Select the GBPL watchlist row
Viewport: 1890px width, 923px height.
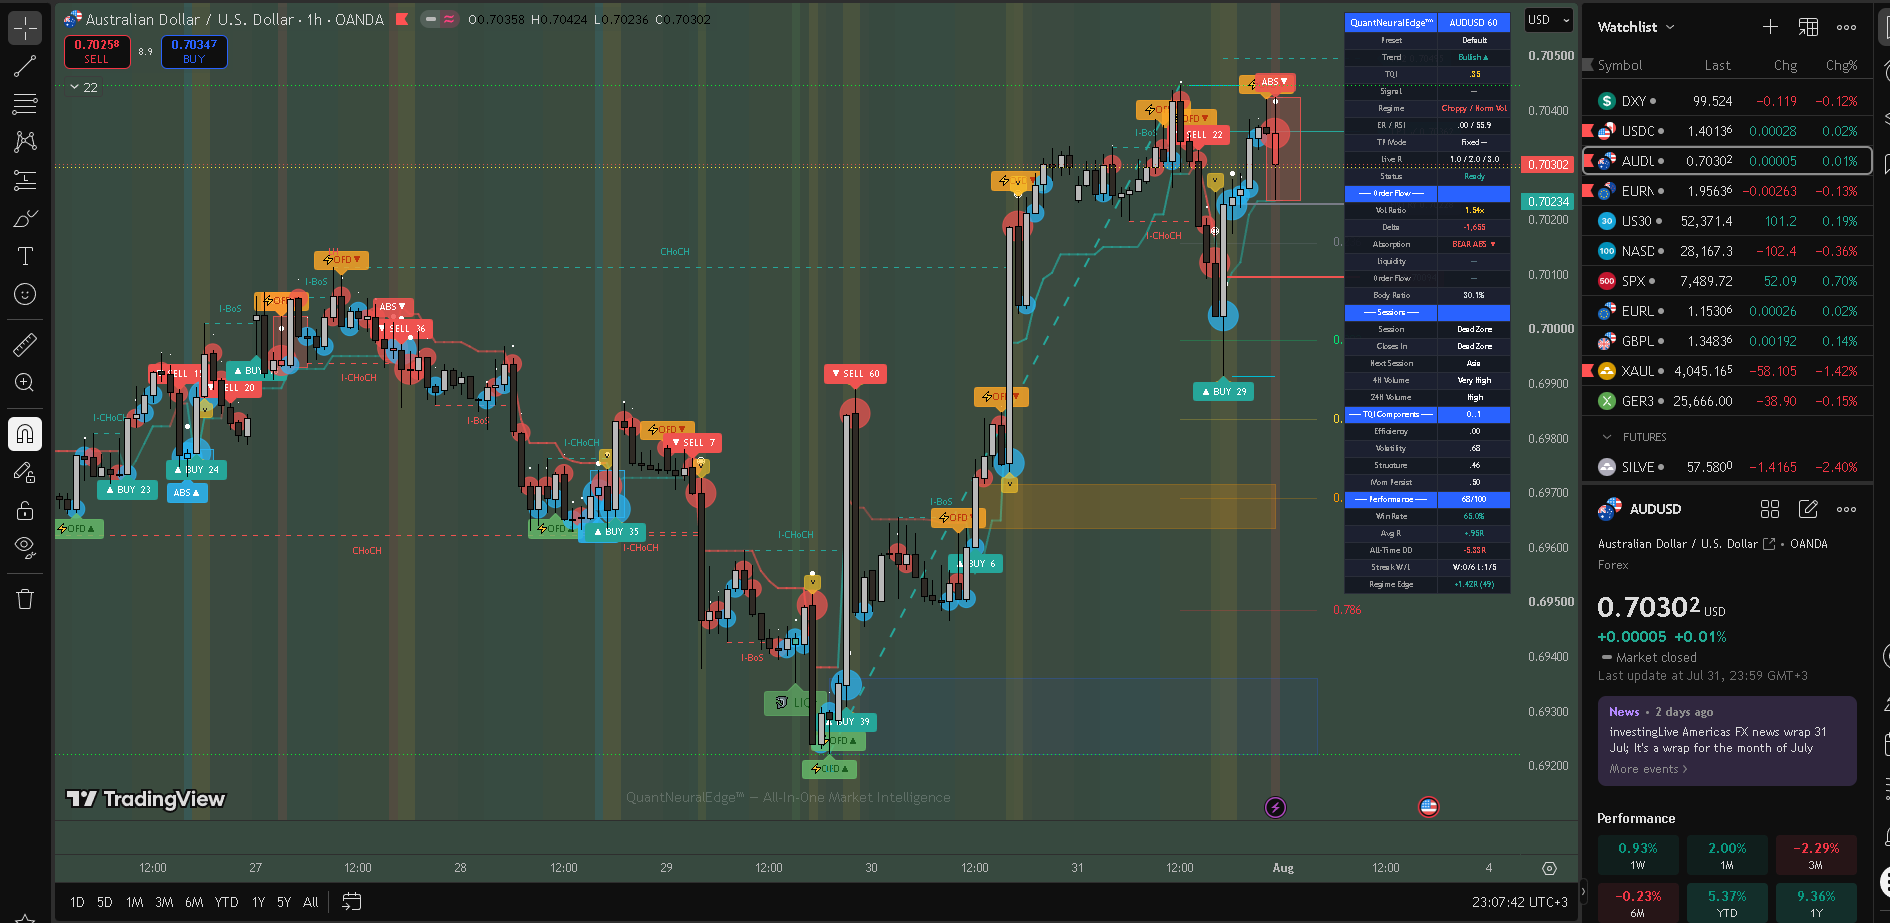click(1727, 341)
